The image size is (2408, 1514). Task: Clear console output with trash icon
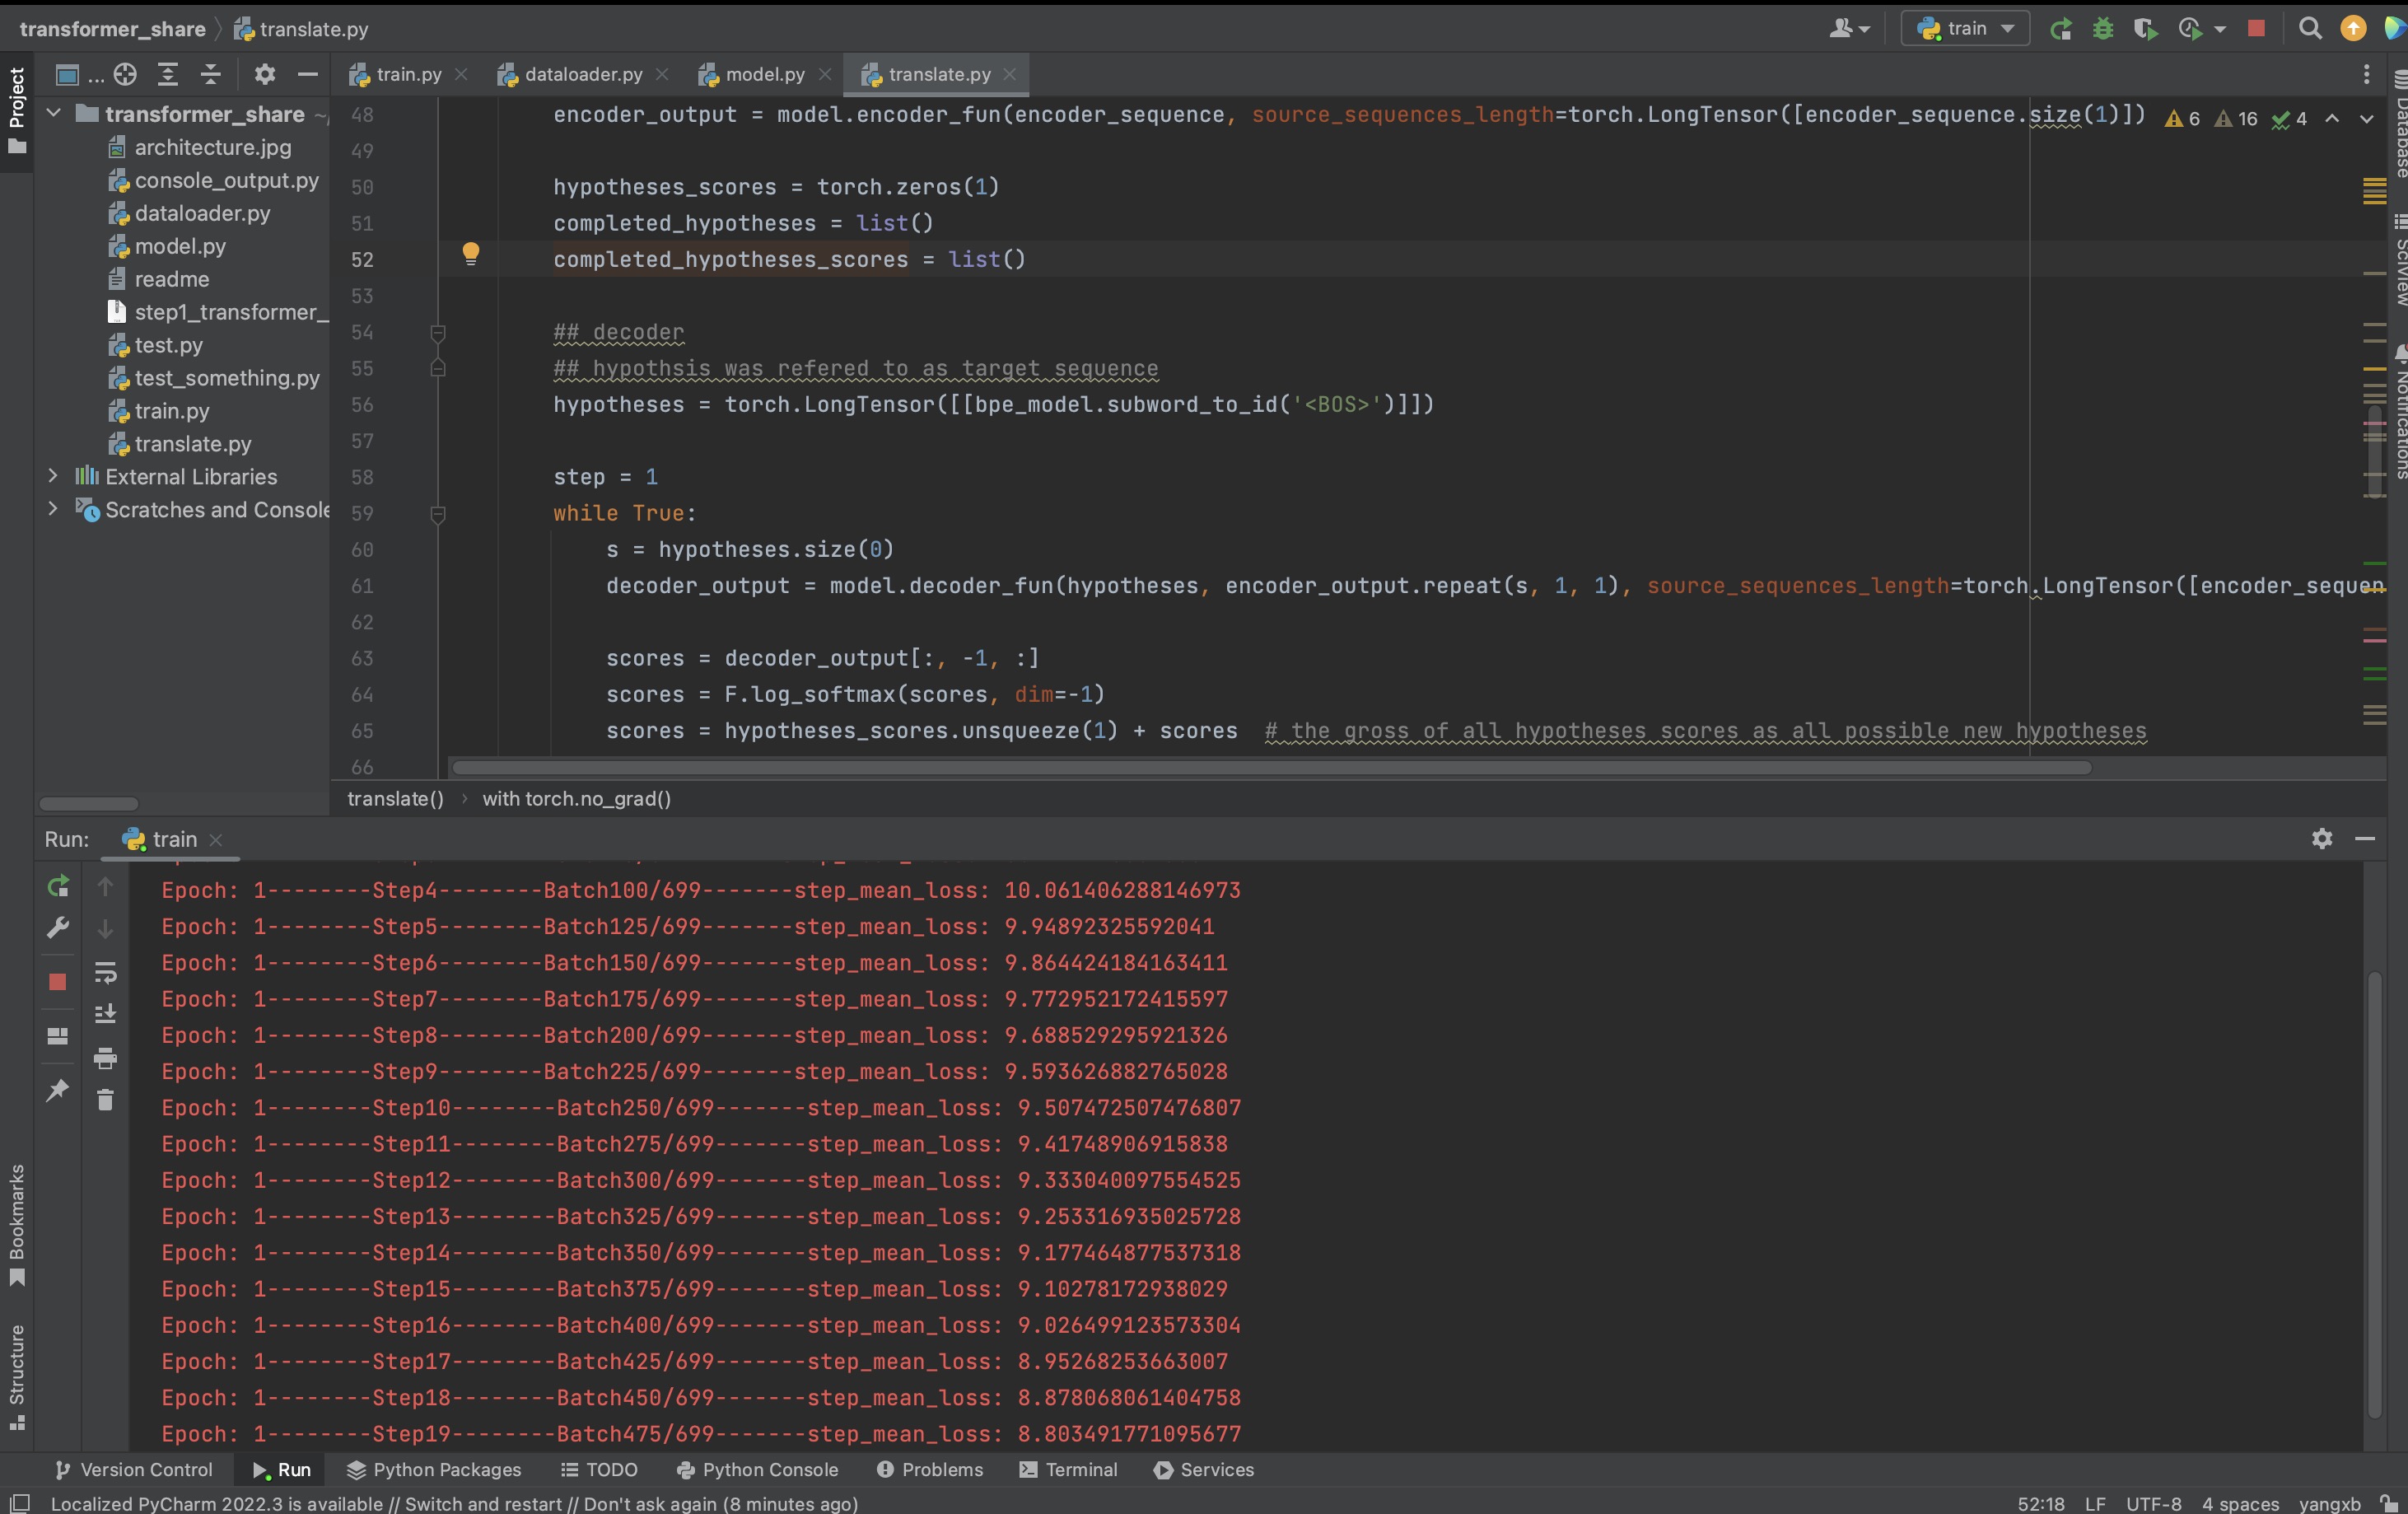click(x=105, y=1100)
